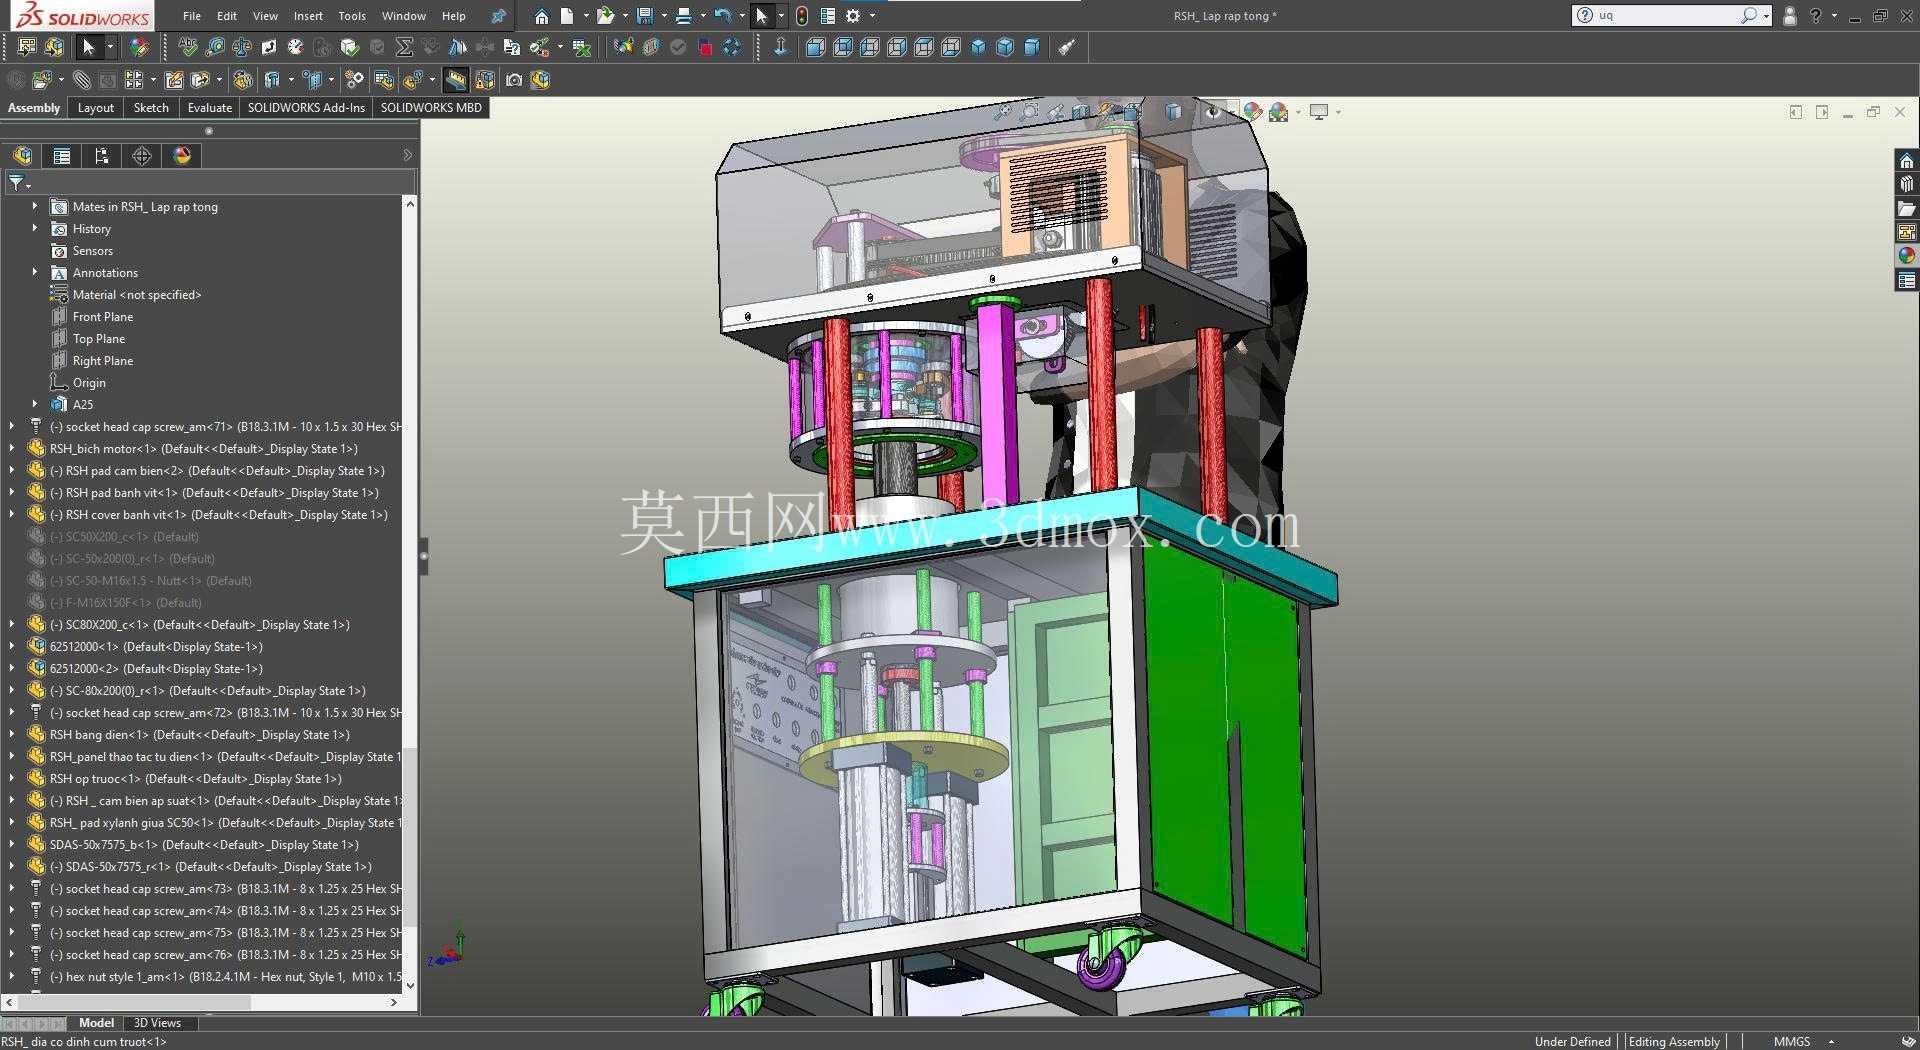Click the Zoom to Fit icon in viewport toolbar
1920x1050 pixels.
1002,112
